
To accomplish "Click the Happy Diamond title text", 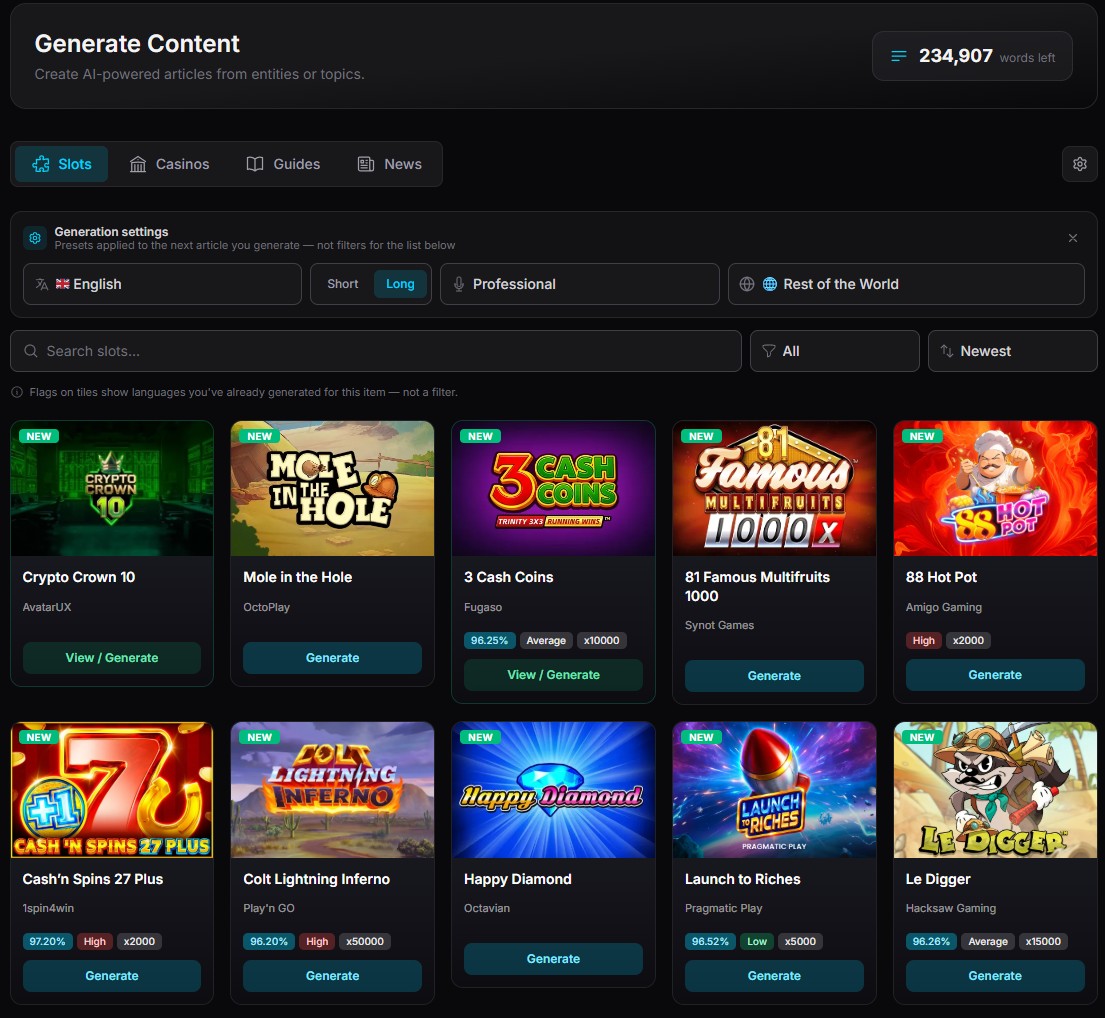I will pos(517,879).
